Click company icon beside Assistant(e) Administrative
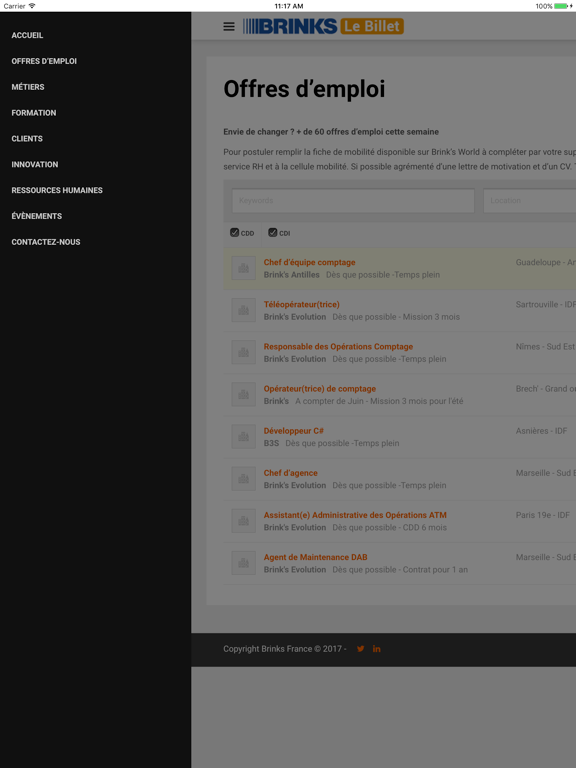This screenshot has height=768, width=576. point(243,521)
